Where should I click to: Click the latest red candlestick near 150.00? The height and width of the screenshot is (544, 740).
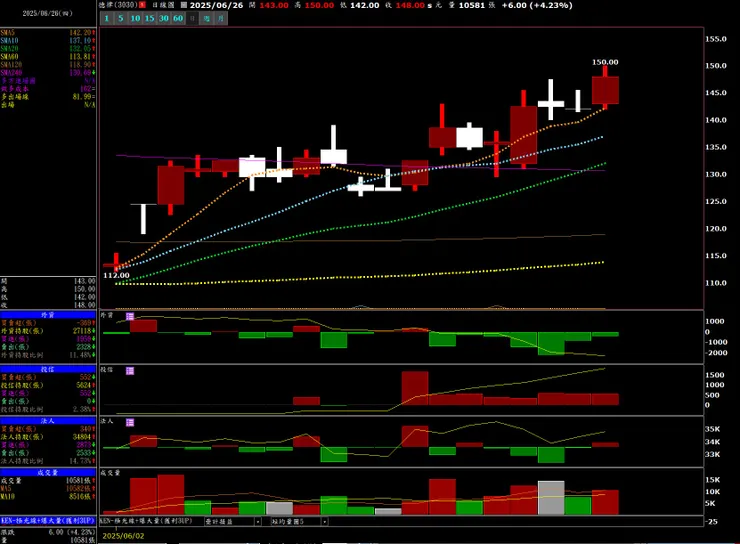pyautogui.click(x=605, y=90)
